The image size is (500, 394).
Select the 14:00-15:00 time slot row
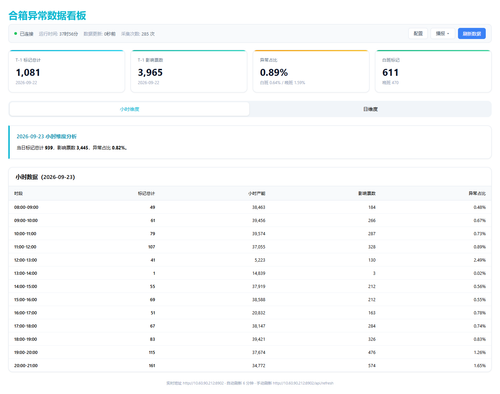(x=250, y=287)
